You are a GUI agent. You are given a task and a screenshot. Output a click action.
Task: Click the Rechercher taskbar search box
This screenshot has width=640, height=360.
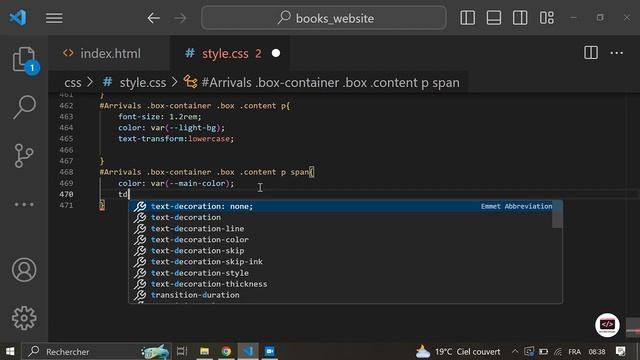[x=96, y=351]
